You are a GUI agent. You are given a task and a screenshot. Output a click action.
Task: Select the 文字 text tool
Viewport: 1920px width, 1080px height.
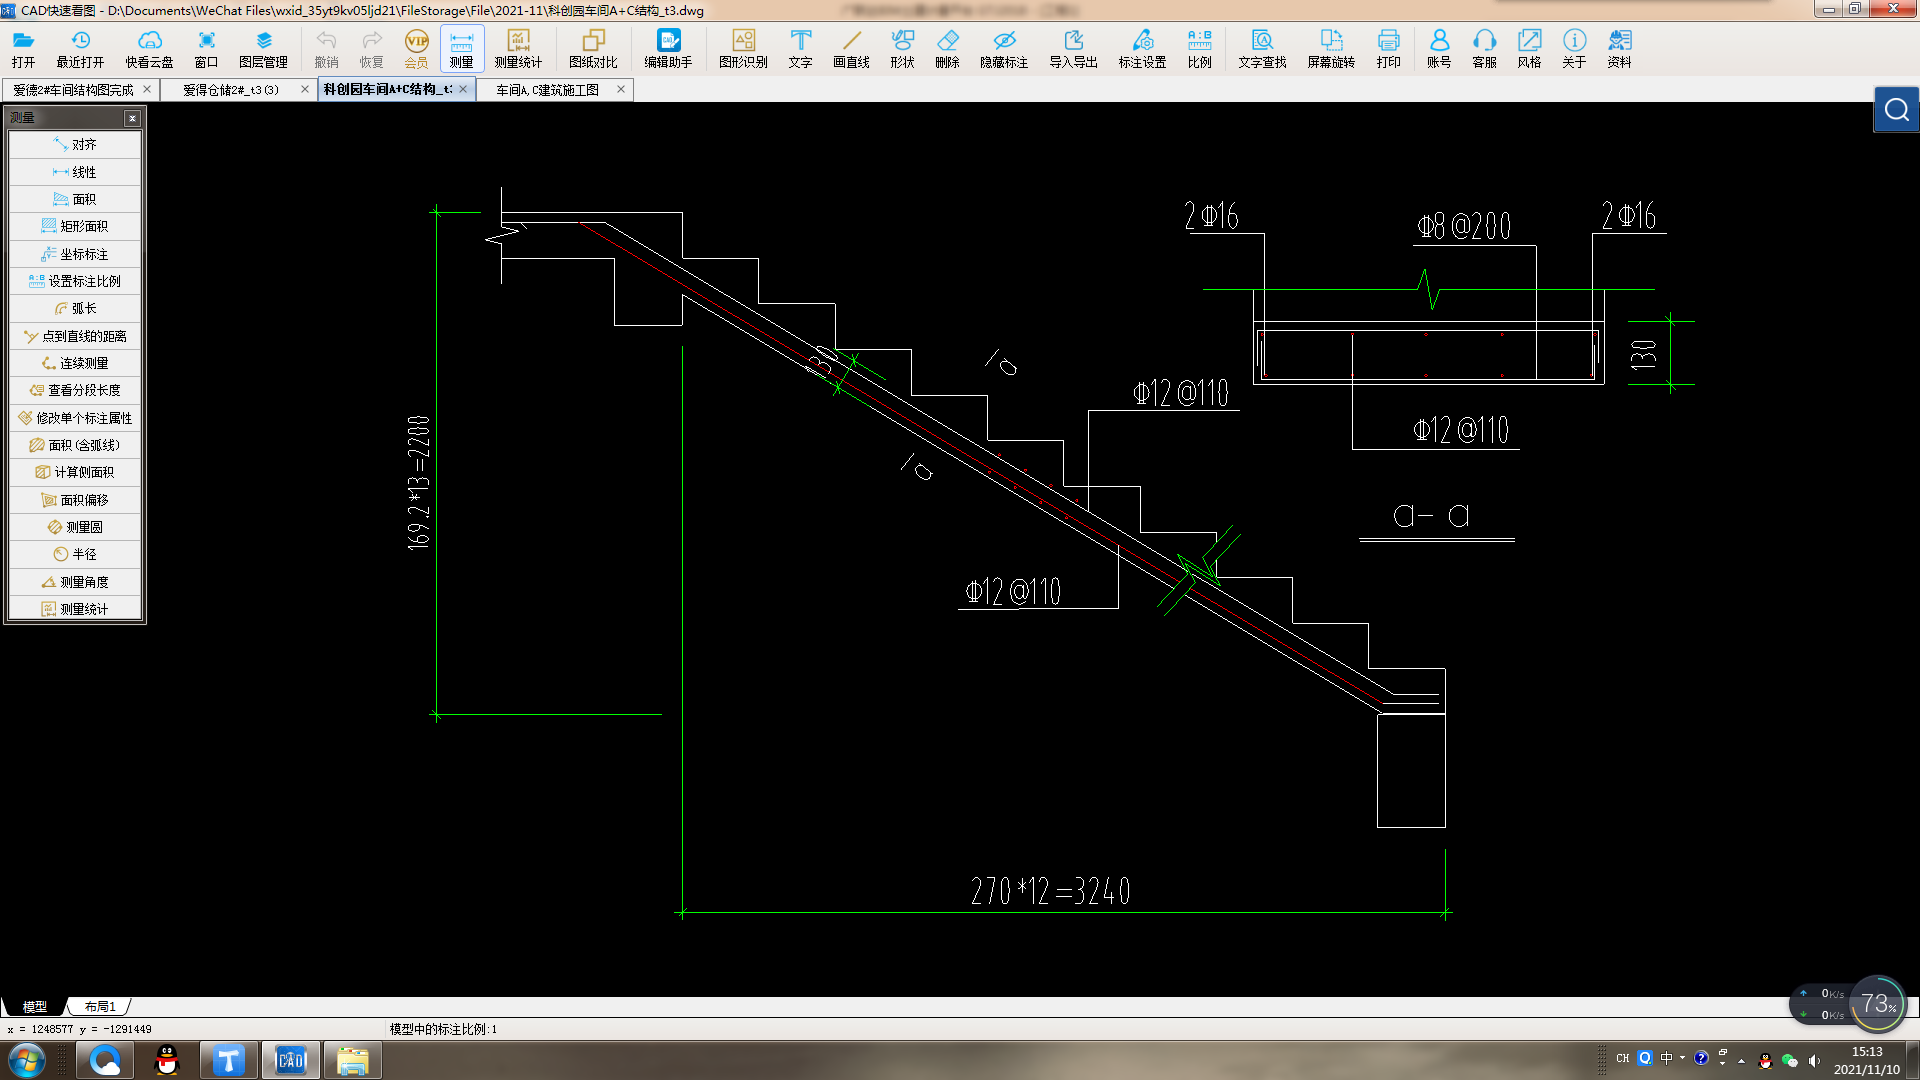pos(800,49)
